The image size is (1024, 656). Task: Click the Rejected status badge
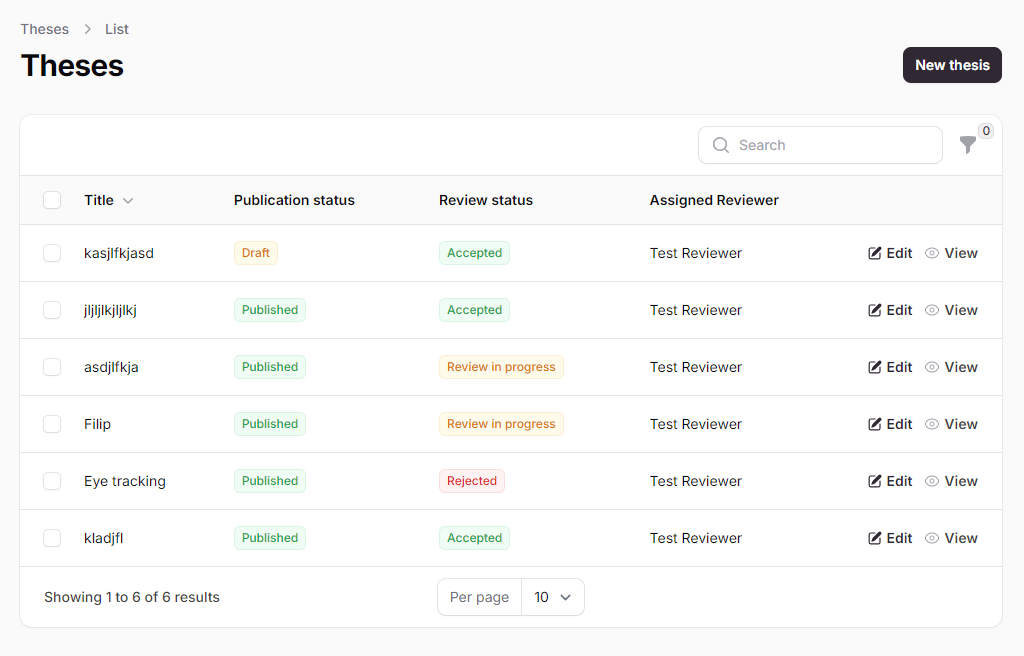pos(472,481)
